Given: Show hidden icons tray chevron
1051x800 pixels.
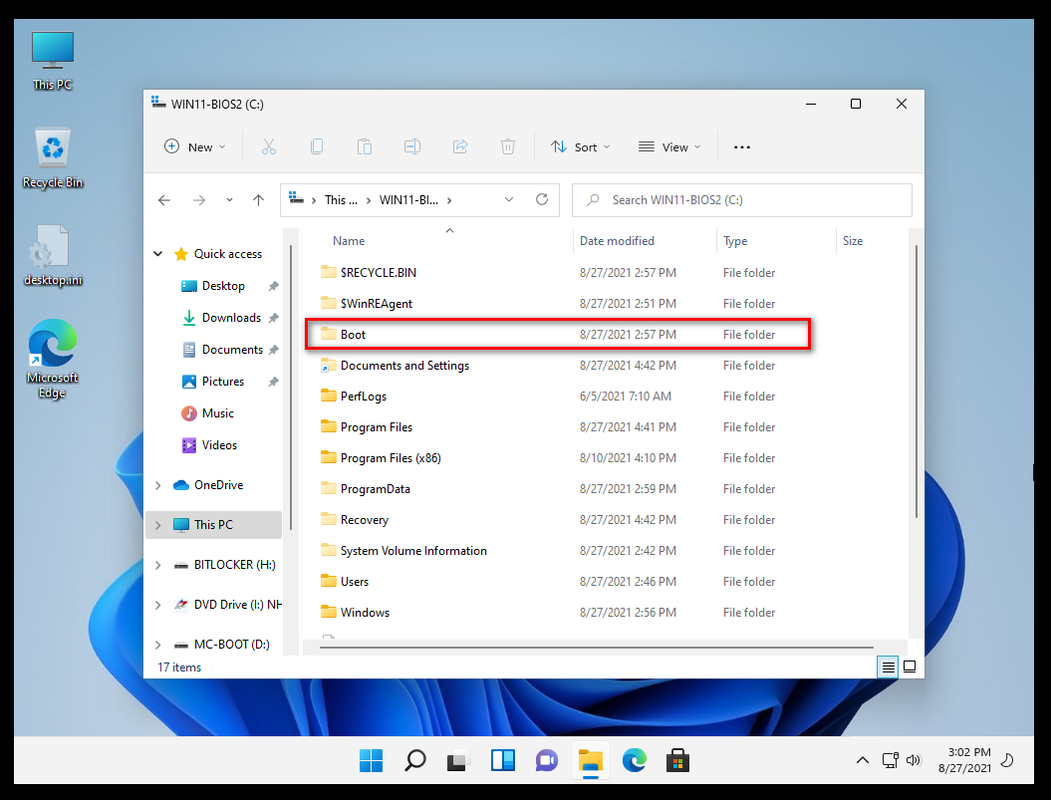Looking at the screenshot, I should 863,760.
